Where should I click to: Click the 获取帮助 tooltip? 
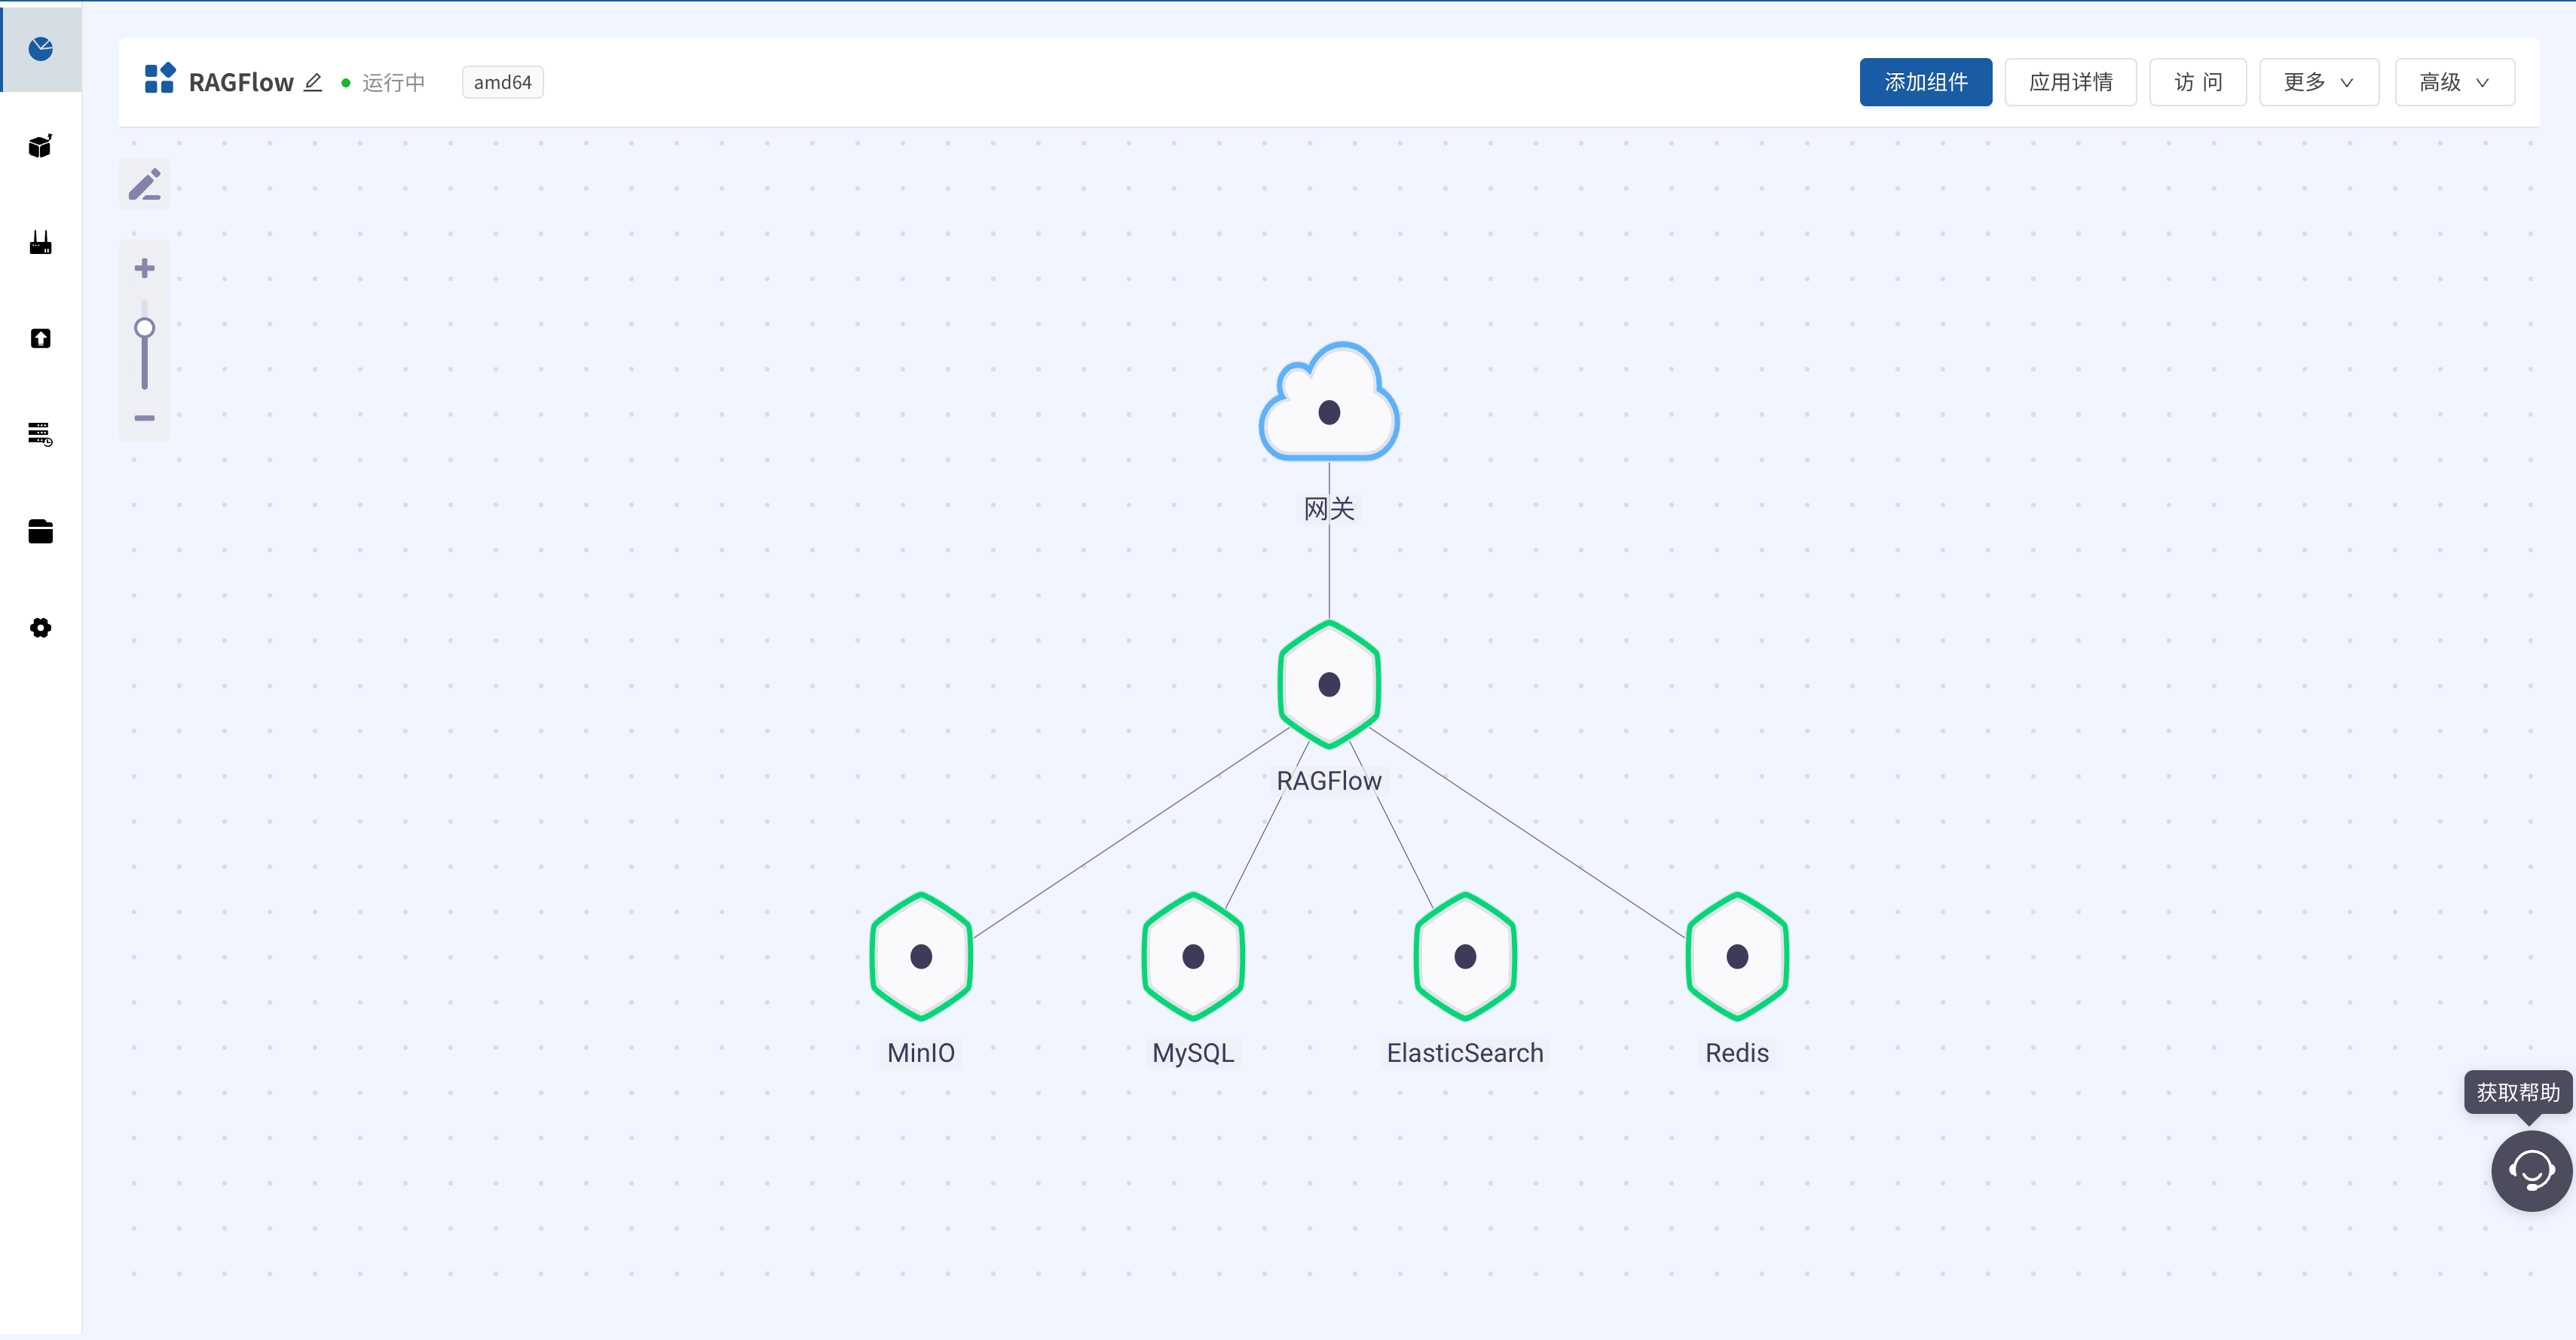(x=2518, y=1092)
